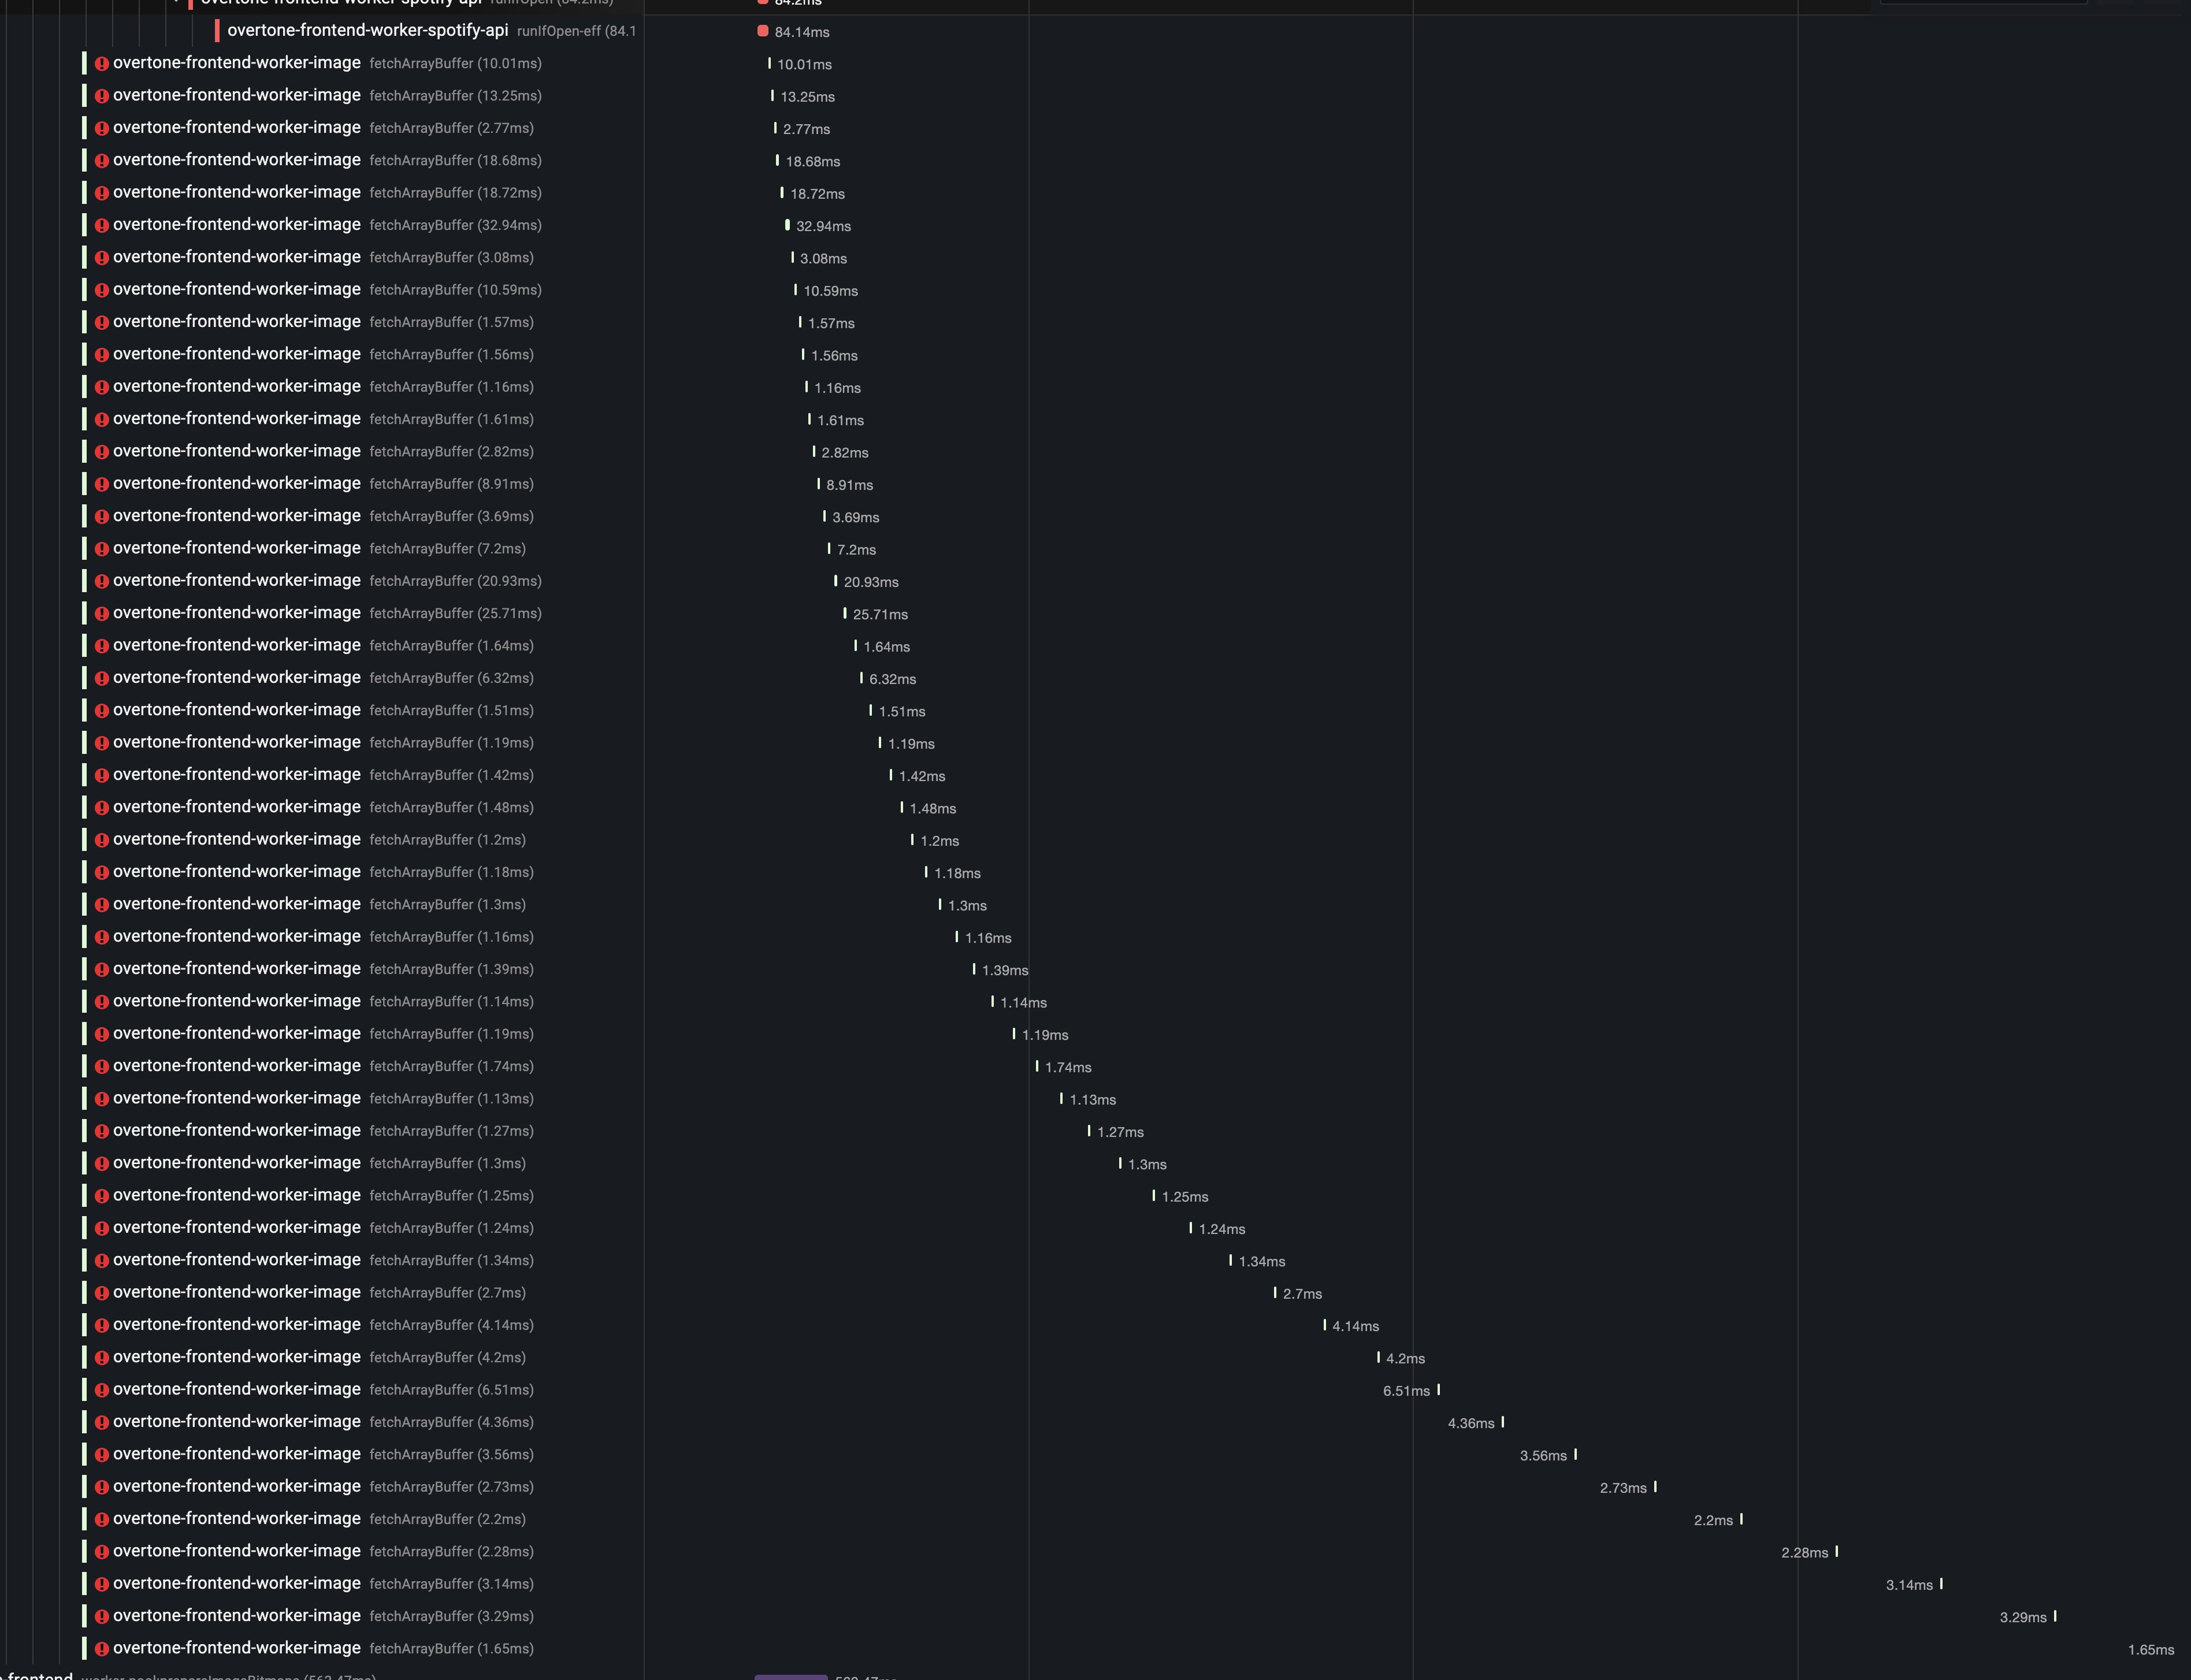Screen dimensions: 2191x1680
Task: Click the red span color bar of runIfOpen-eff
Action: [219, 31]
